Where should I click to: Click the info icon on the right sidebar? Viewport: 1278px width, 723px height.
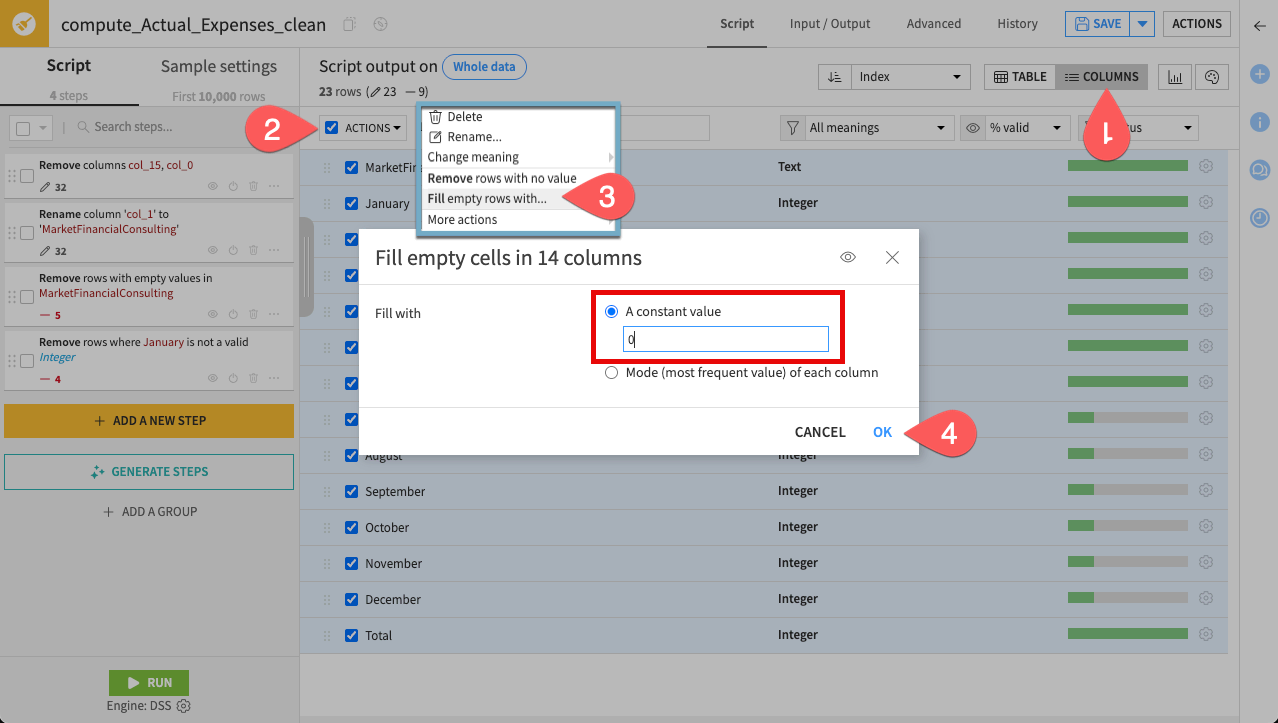(x=1259, y=120)
